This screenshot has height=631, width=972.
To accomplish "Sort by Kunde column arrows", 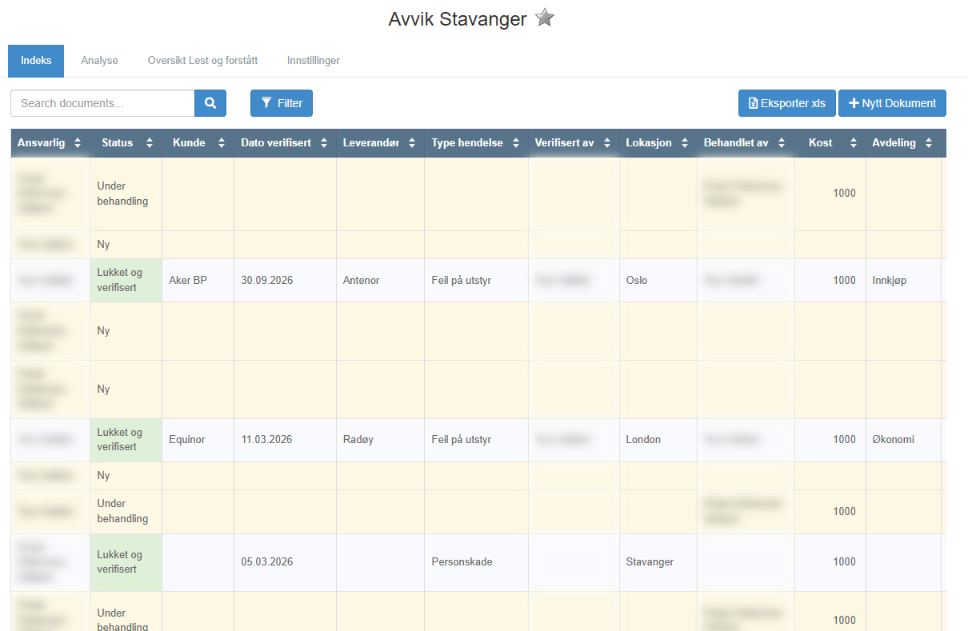I will coord(221,143).
